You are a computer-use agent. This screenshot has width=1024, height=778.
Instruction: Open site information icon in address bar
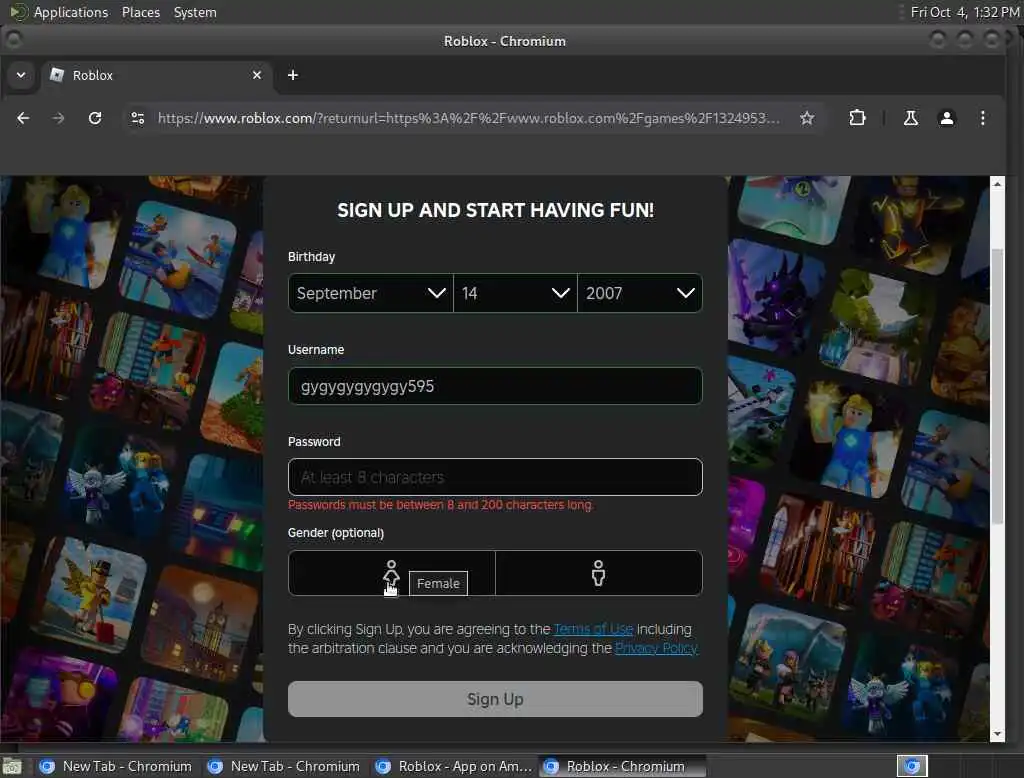[138, 118]
